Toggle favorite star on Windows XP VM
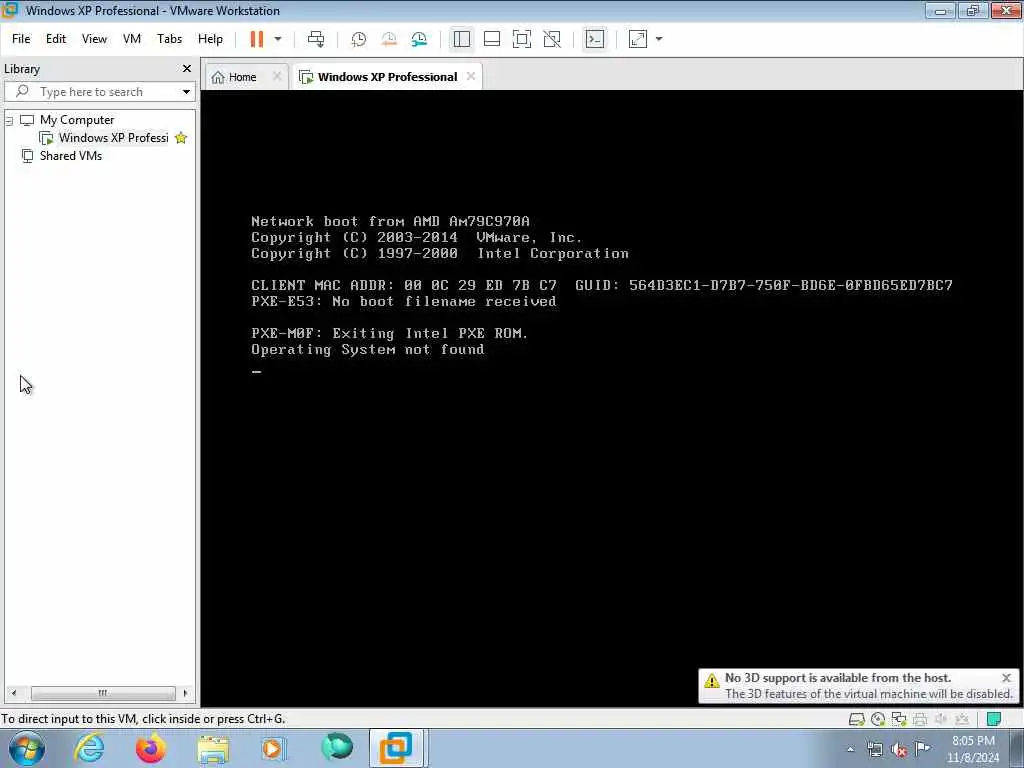Screen dimensions: 1024x768 [x=181, y=138]
